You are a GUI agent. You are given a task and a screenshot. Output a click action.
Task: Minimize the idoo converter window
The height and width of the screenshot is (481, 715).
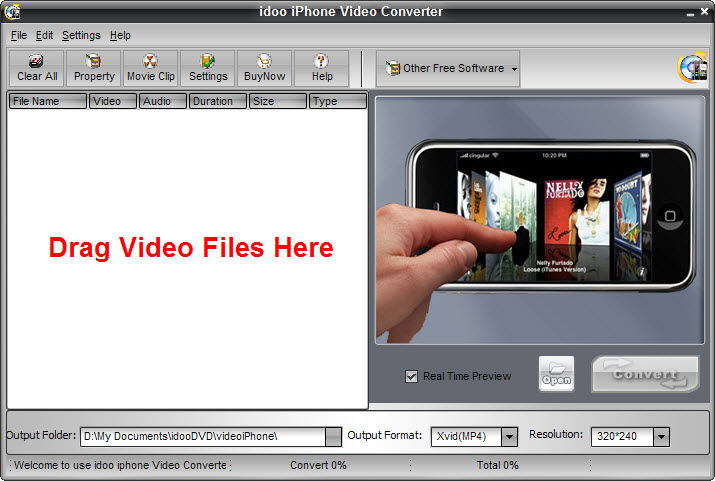tap(690, 14)
